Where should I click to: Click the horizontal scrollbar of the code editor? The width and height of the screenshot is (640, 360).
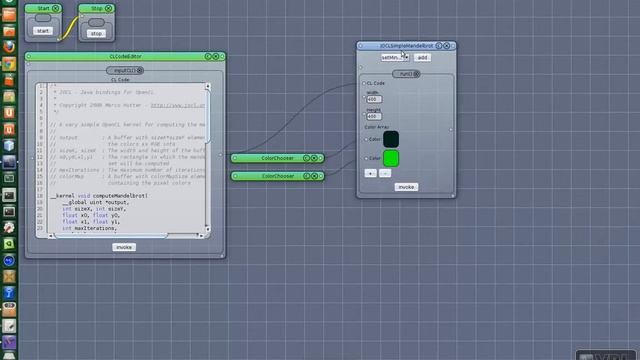pos(111,236)
